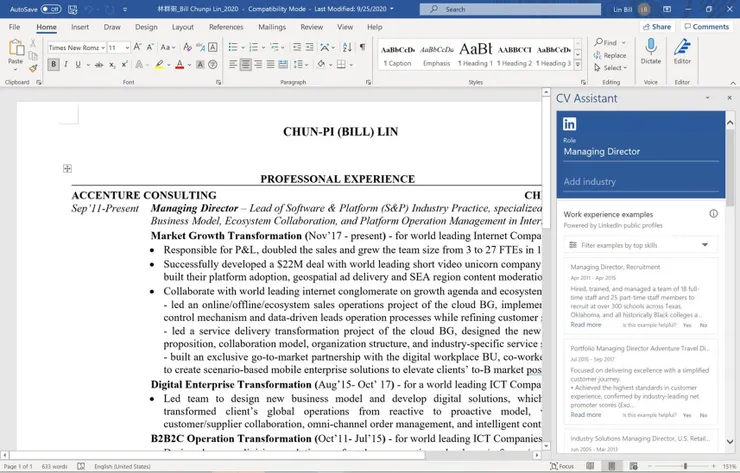Screen dimensions: 740x473
Task: Switch to the Insert tab
Action: 80,27
